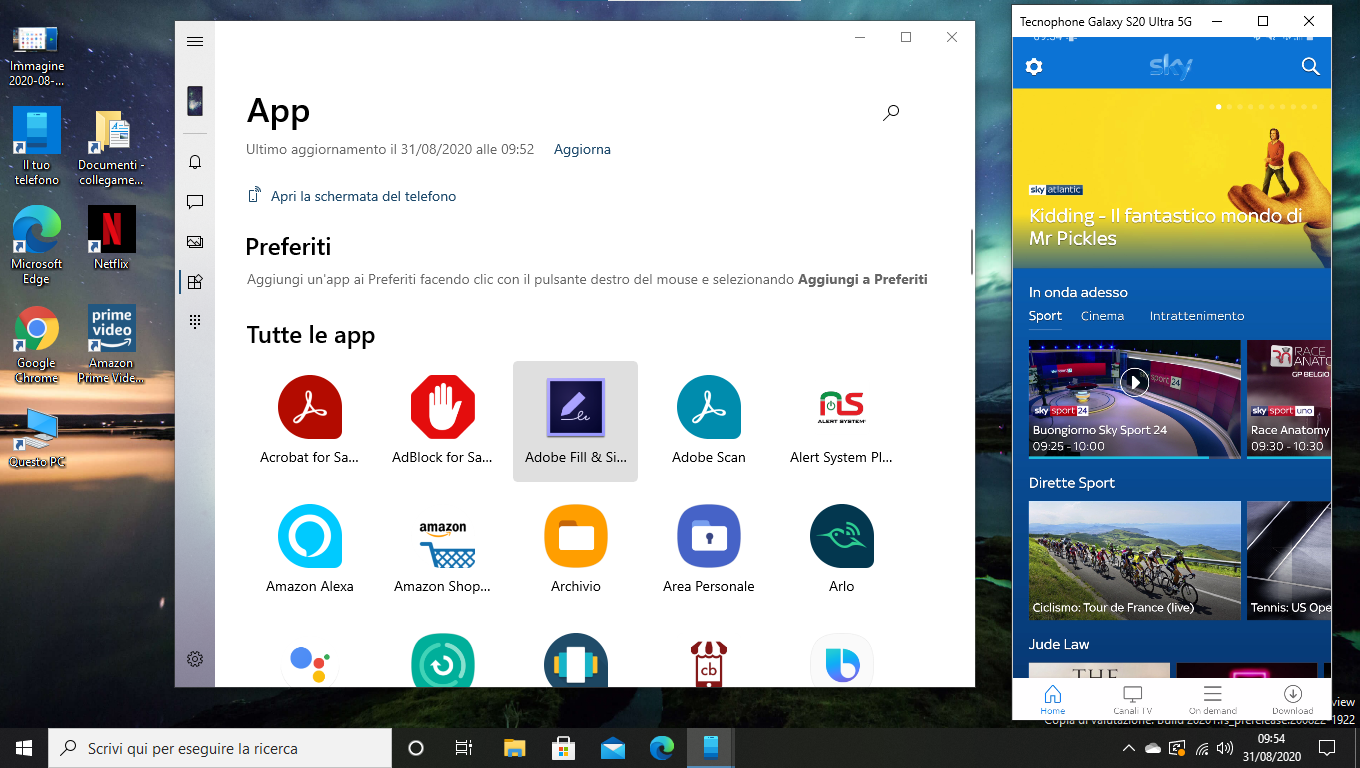Click the Sky app search magnifier
Viewport: 1360px width, 768px height.
[1310, 67]
